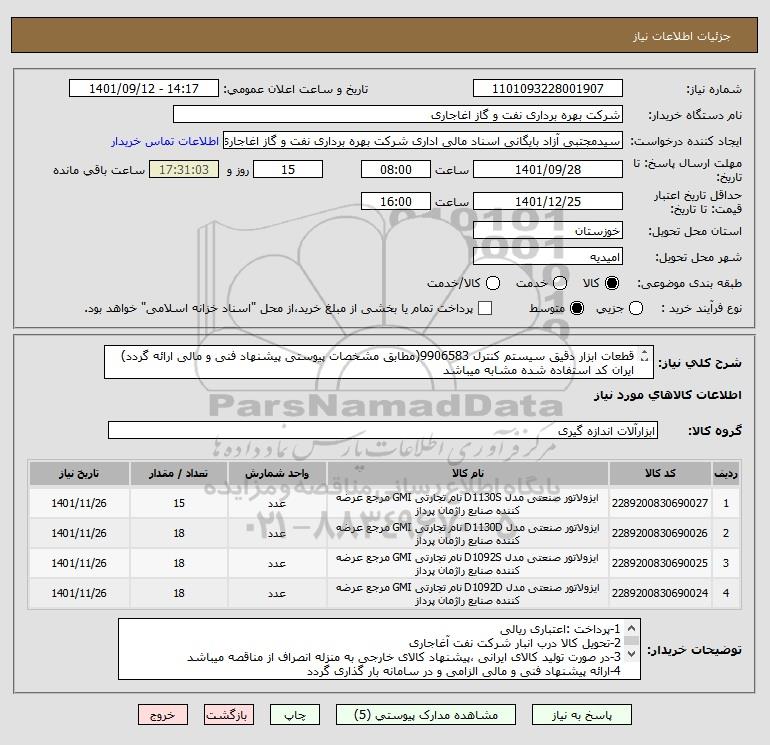Click the remaining time field 17:31:03
Viewport: 770px width, 745px height.
click(184, 170)
